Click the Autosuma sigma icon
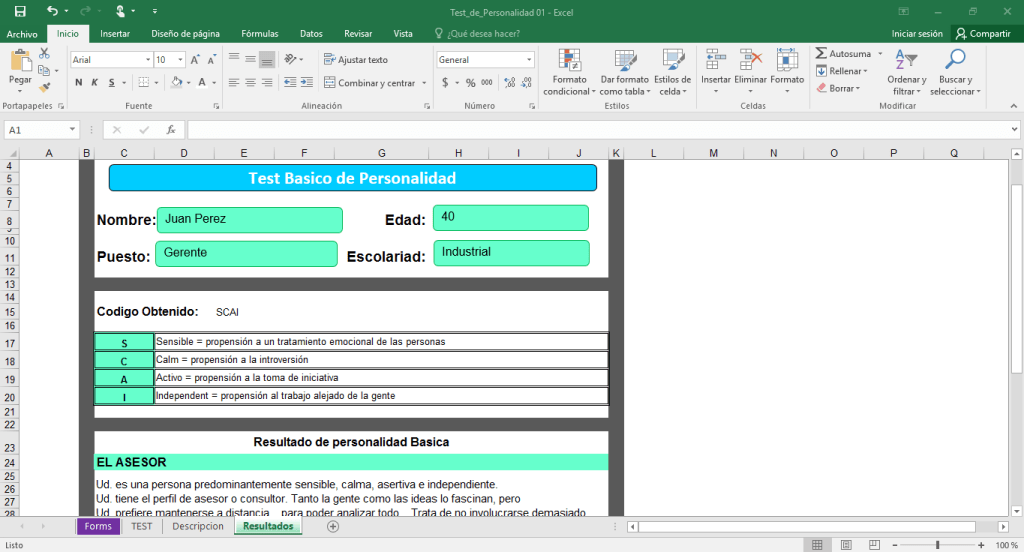Screen dimensions: 1024x552 point(821,54)
